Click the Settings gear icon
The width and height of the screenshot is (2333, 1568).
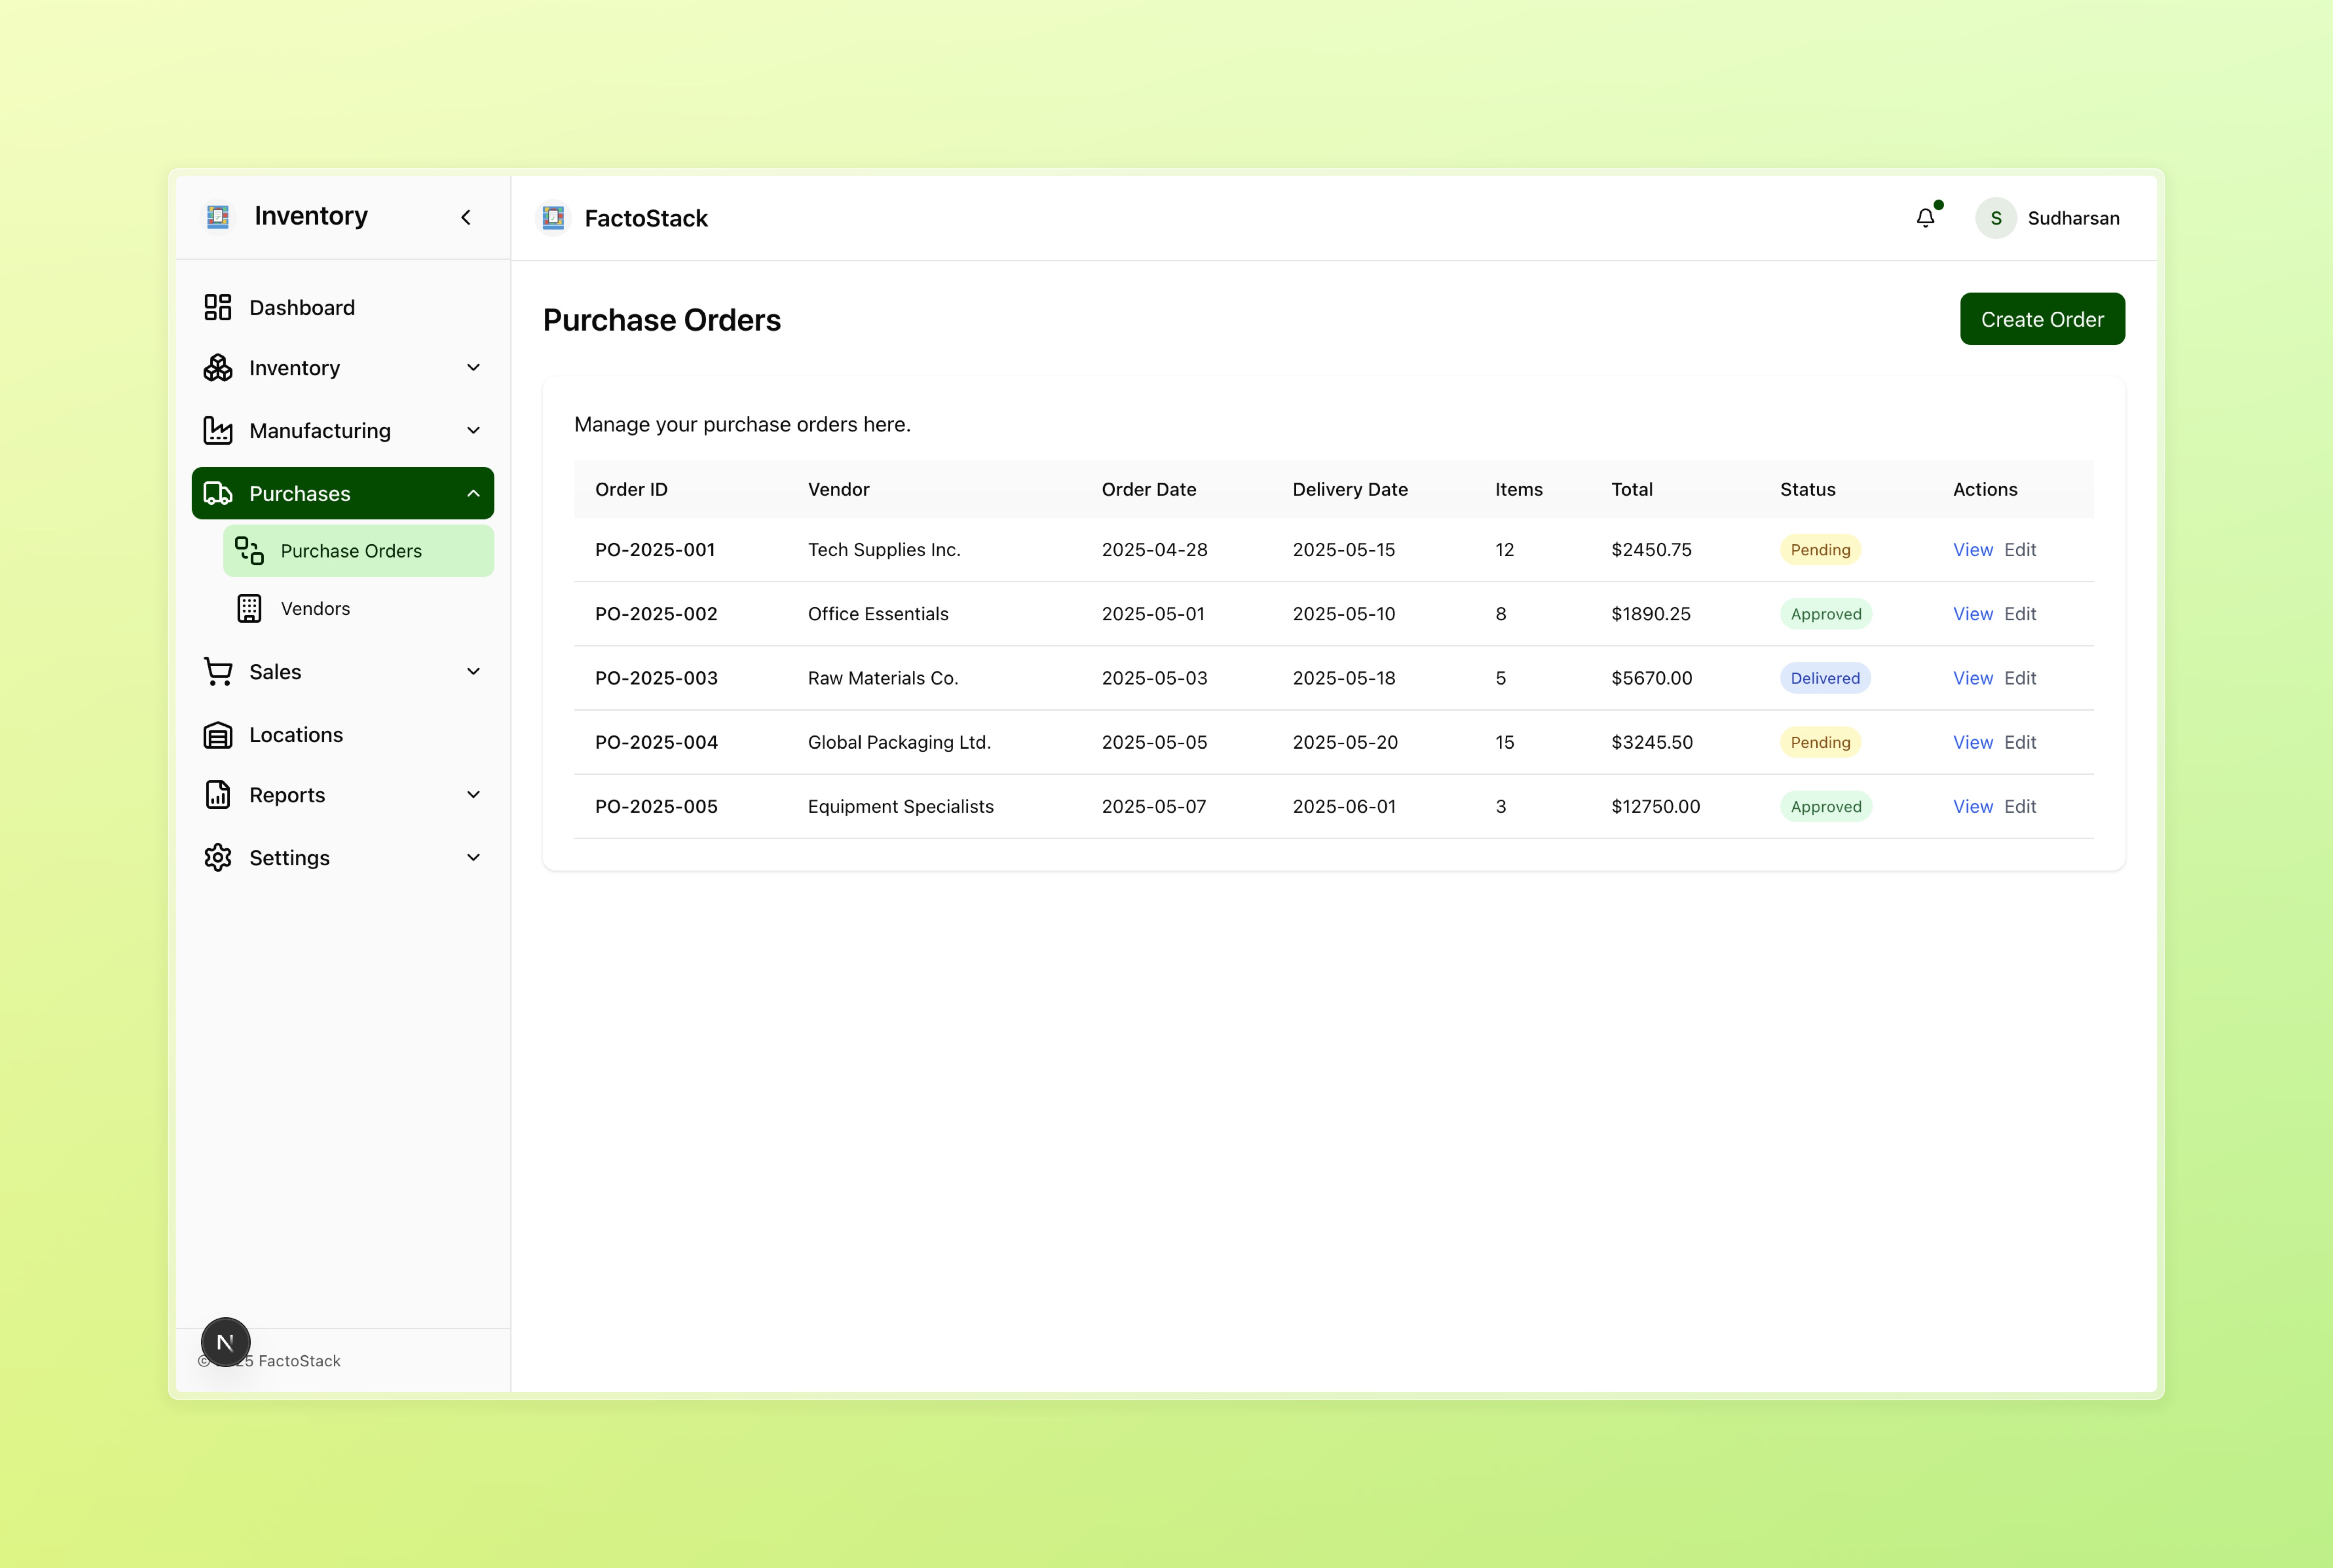point(218,858)
